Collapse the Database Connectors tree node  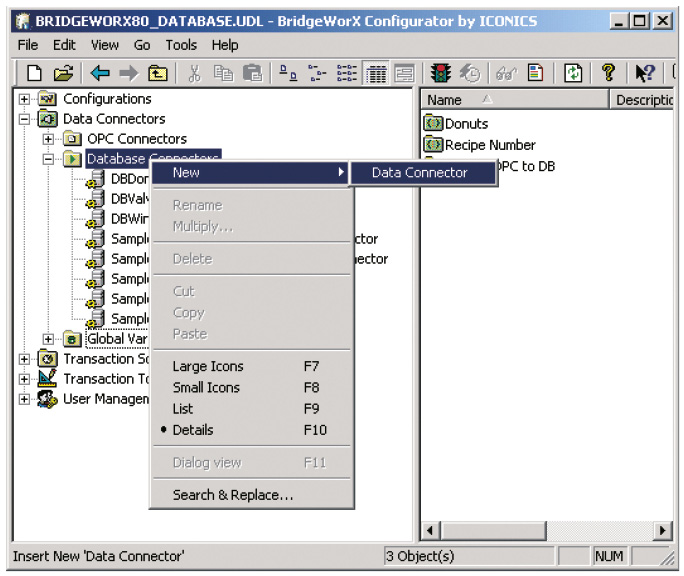[48, 159]
